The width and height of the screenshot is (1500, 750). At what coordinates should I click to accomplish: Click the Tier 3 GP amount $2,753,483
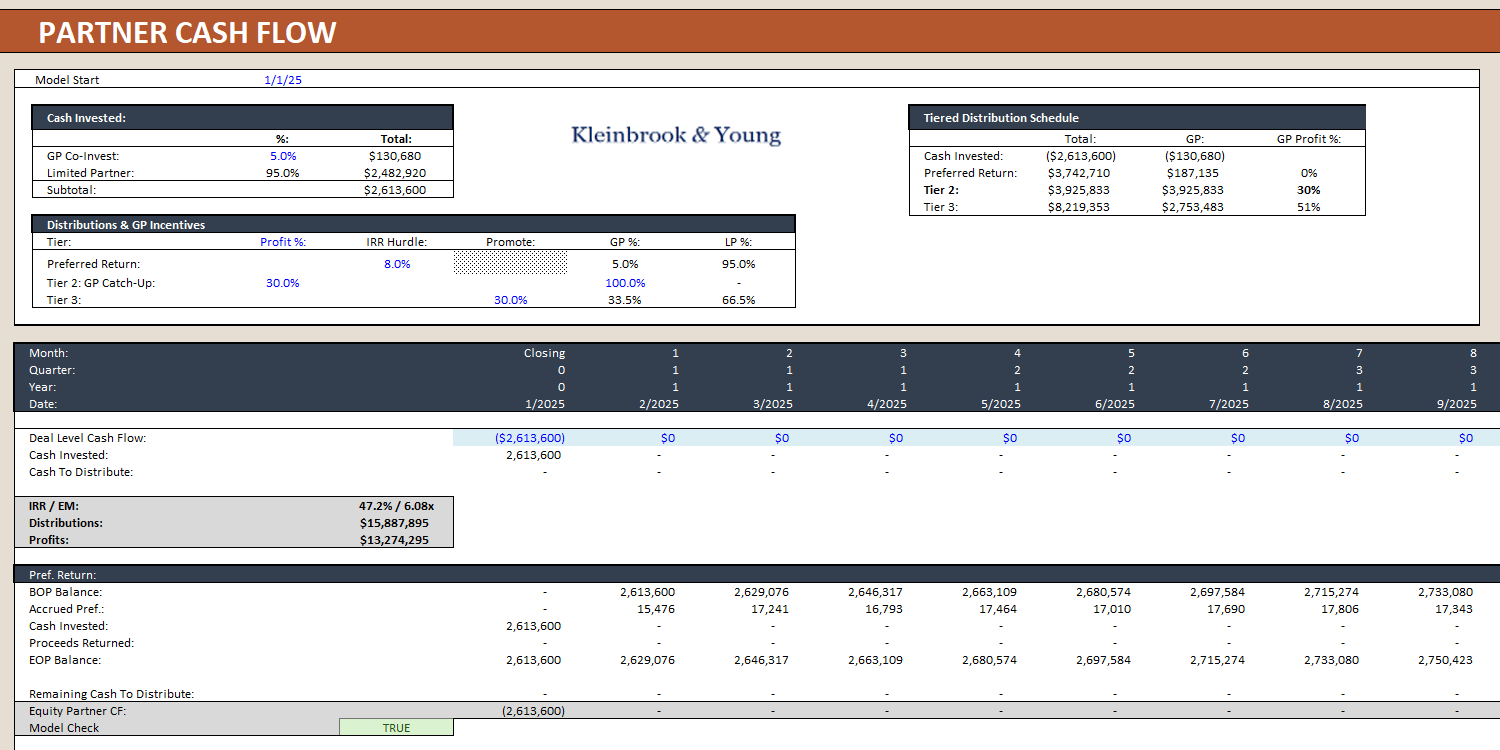(x=1193, y=207)
